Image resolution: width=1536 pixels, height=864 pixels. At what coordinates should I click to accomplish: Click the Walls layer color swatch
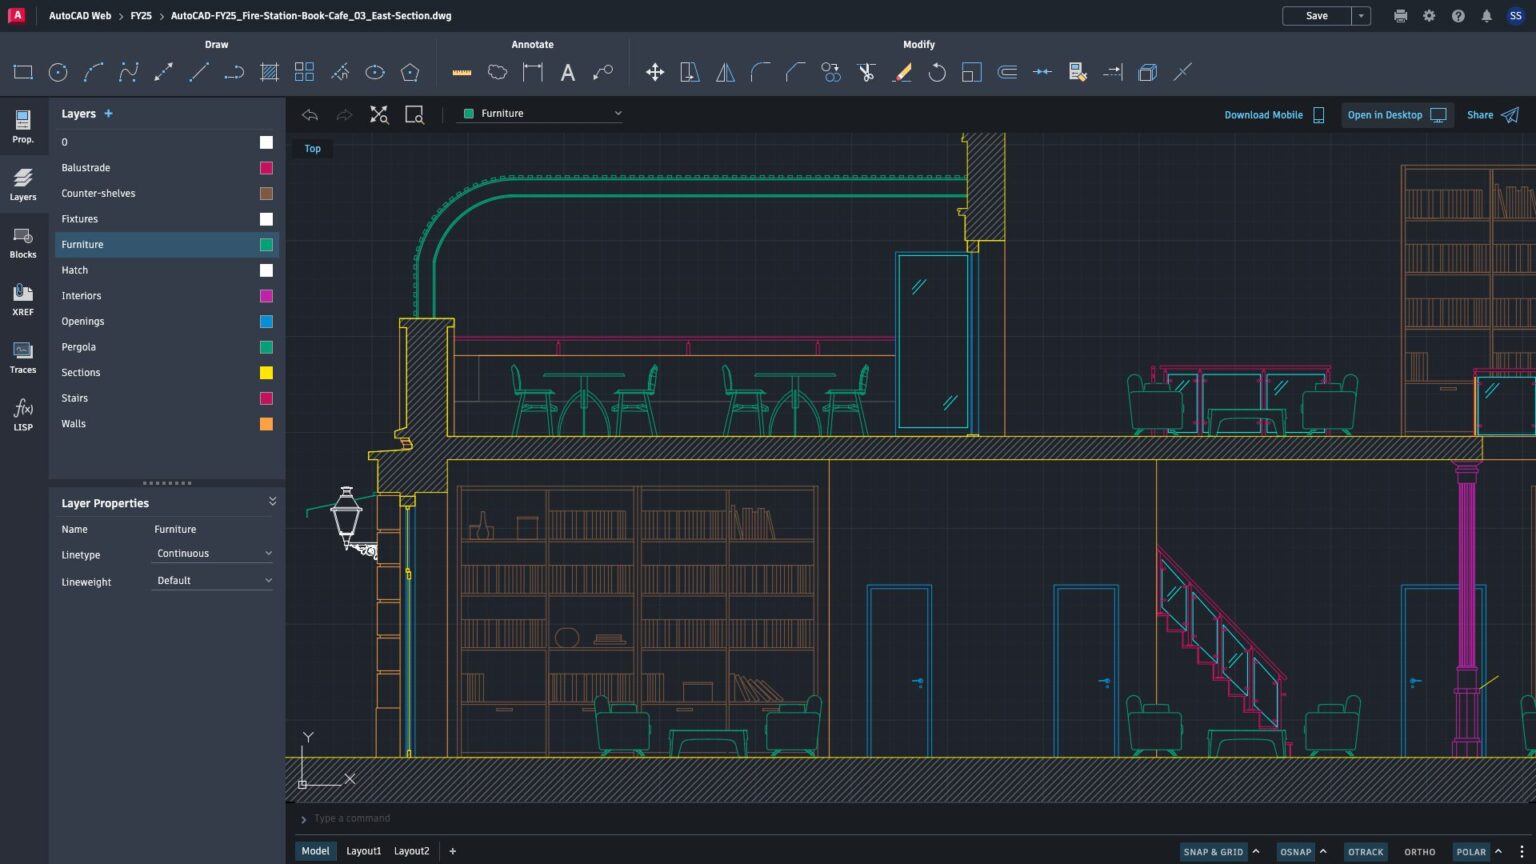pyautogui.click(x=266, y=424)
